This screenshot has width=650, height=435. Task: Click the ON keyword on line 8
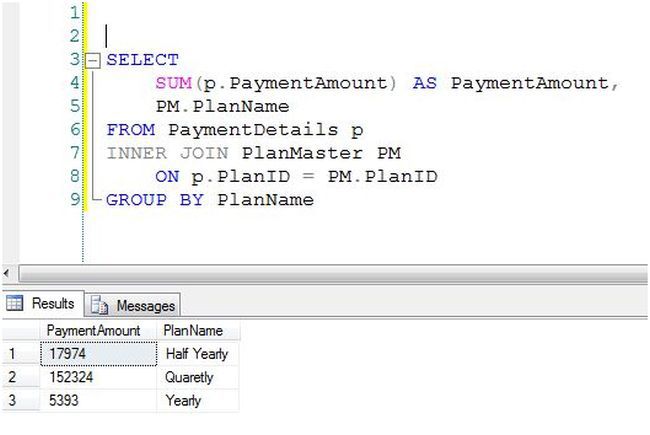coord(167,177)
